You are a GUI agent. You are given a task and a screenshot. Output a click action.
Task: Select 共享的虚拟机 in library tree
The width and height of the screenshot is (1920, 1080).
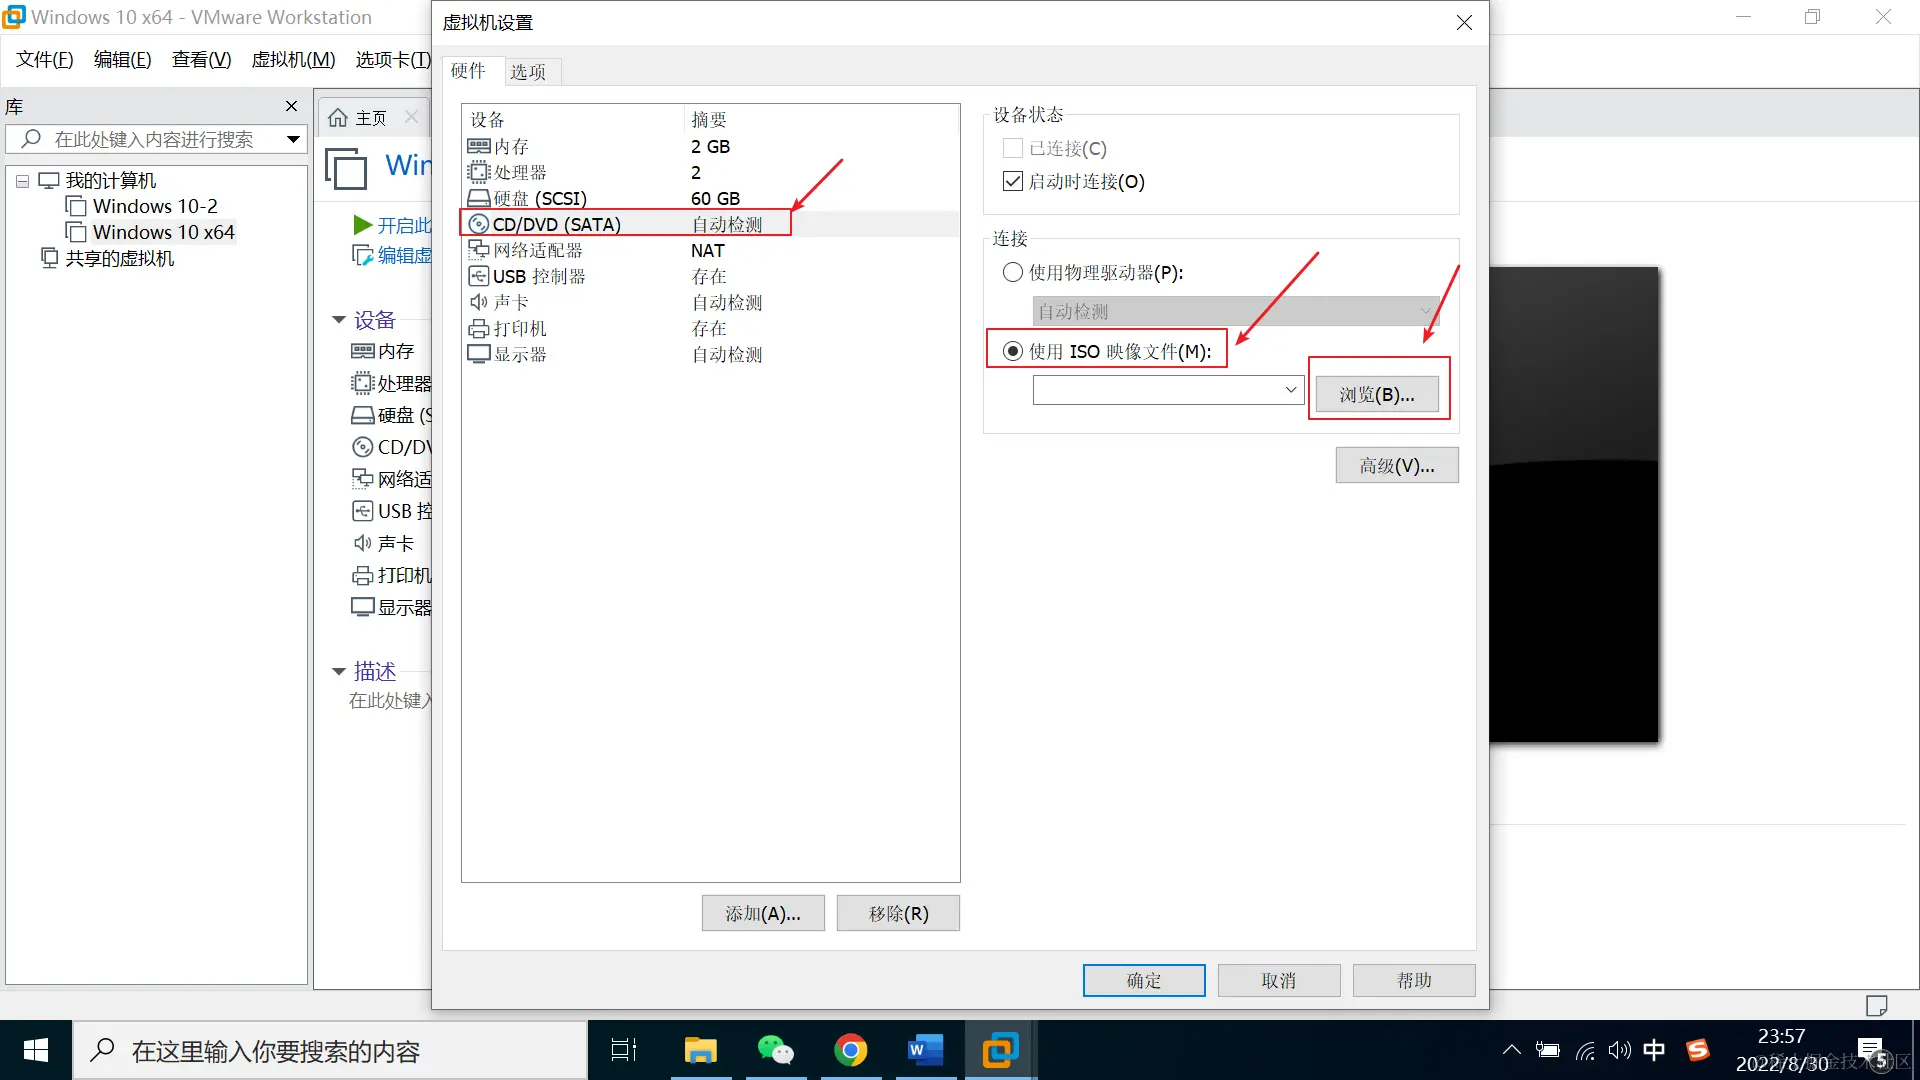point(119,258)
